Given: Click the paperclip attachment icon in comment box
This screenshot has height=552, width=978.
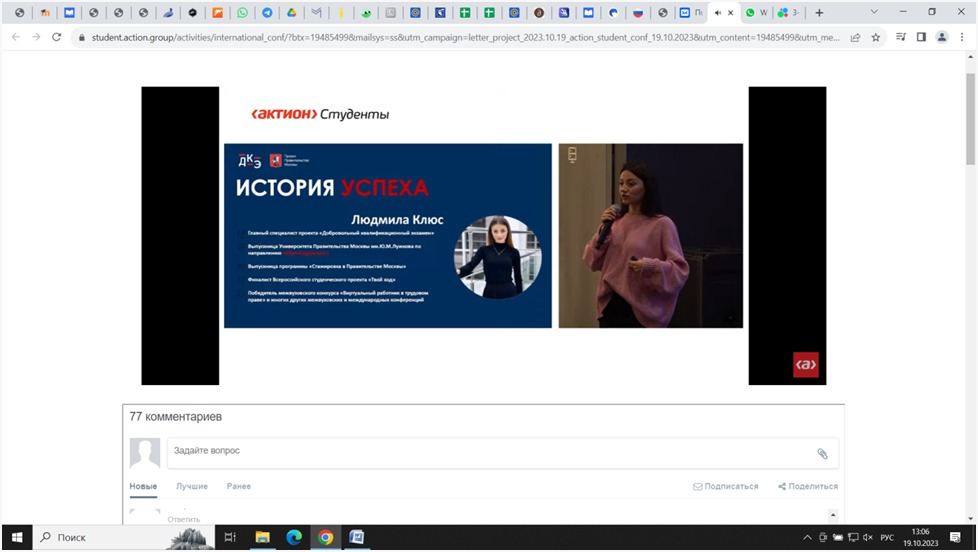Looking at the screenshot, I should click(x=822, y=453).
